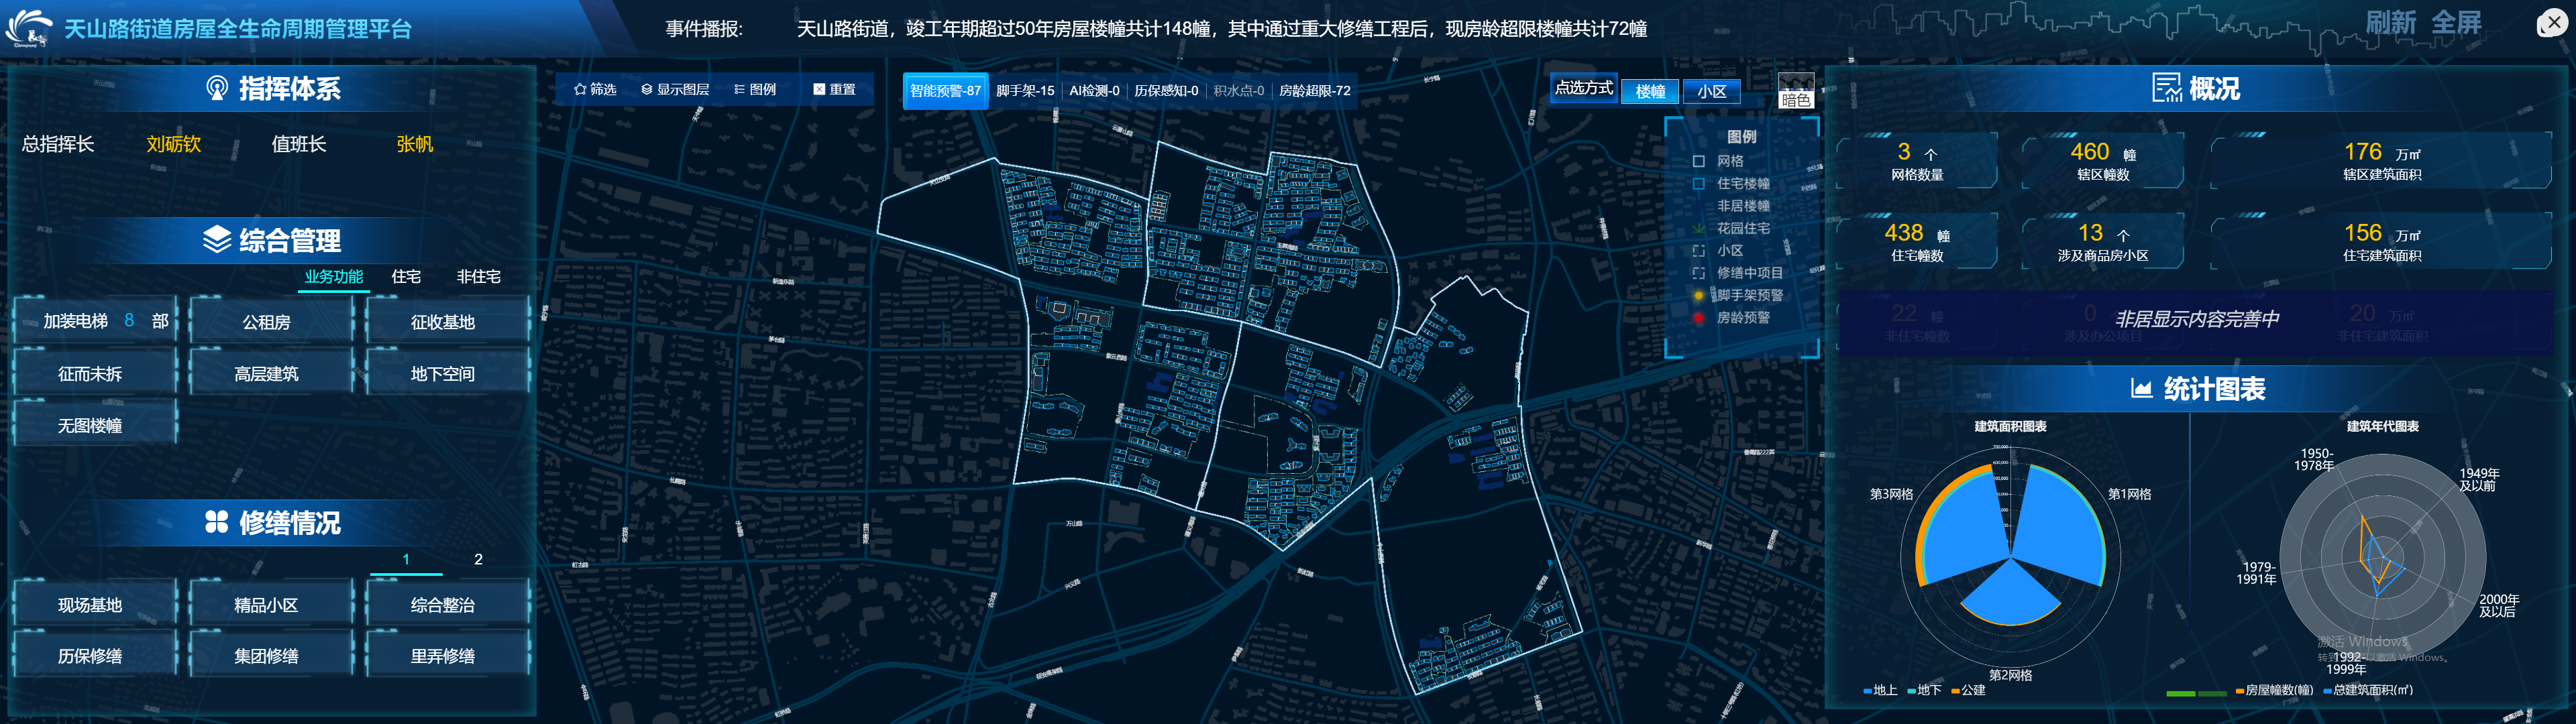This screenshot has width=2576, height=724.
Task: Click the 住宅楼幢 legend icon
Action: click(x=1698, y=183)
